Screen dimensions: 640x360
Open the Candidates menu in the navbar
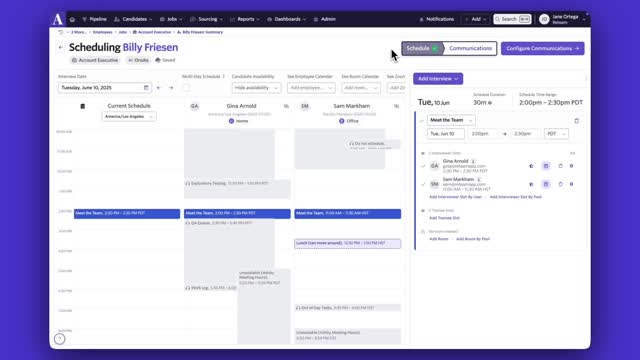[133, 19]
